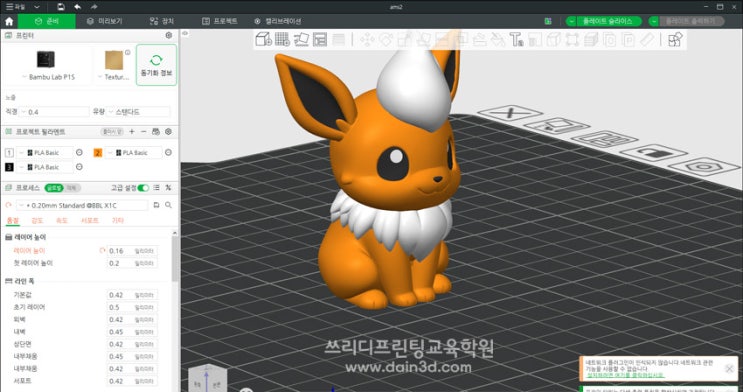The height and width of the screenshot is (392, 743).
Task: Switch process scope to 개체
Action: tap(72, 188)
